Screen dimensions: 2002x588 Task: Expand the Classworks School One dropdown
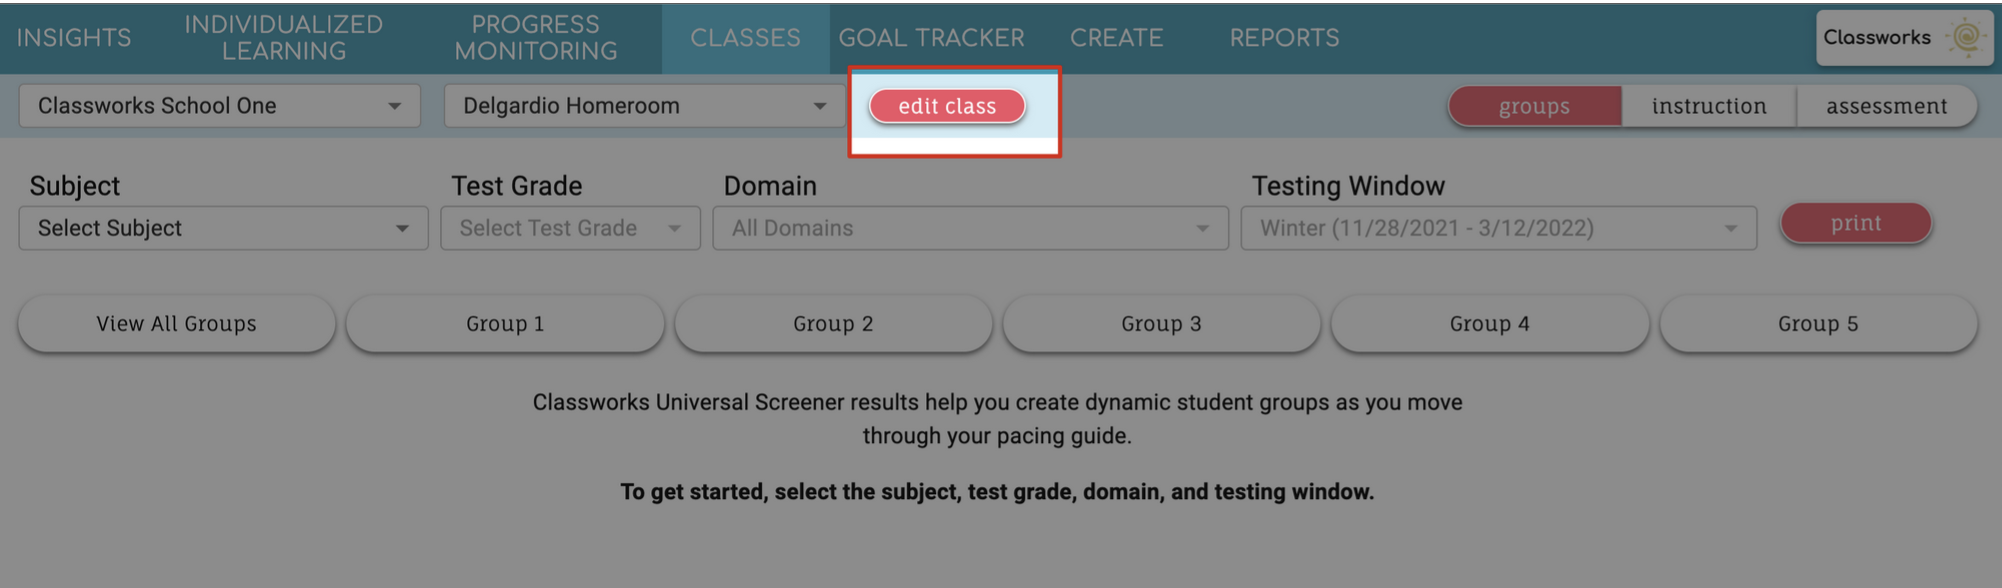click(219, 106)
